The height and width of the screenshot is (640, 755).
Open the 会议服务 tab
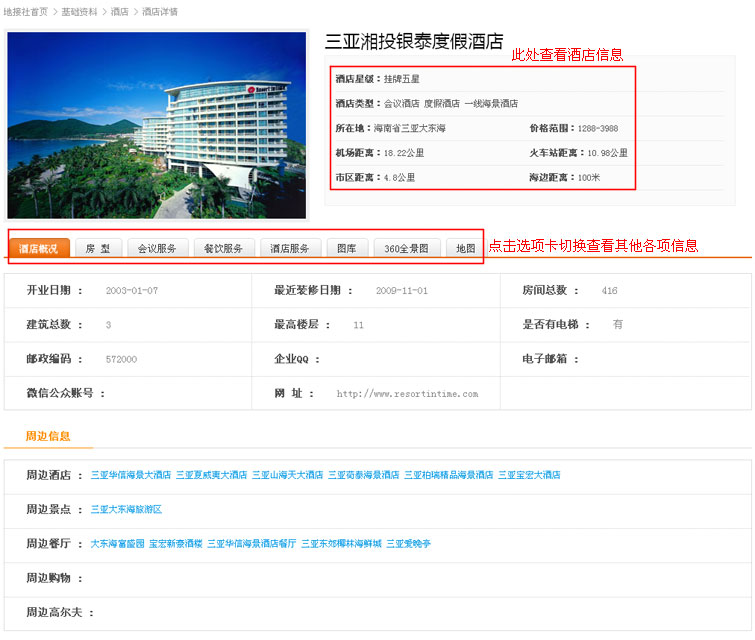(x=157, y=248)
